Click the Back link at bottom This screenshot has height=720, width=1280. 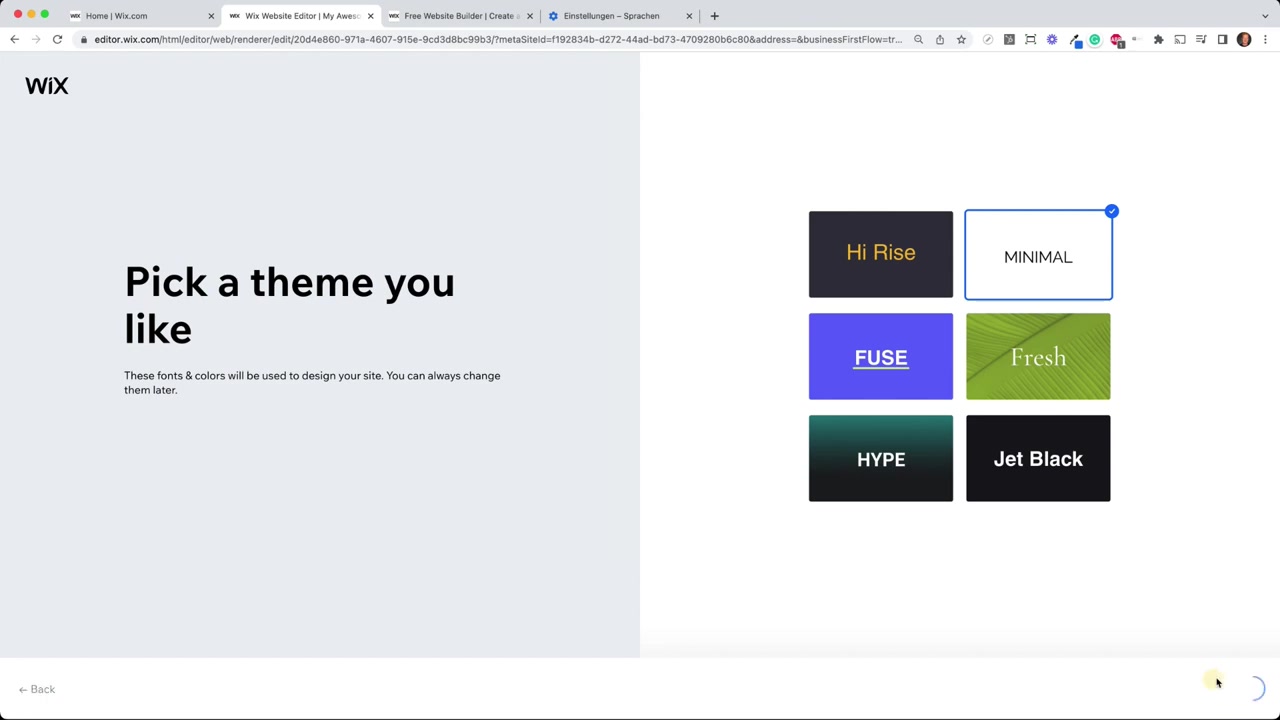(x=37, y=689)
